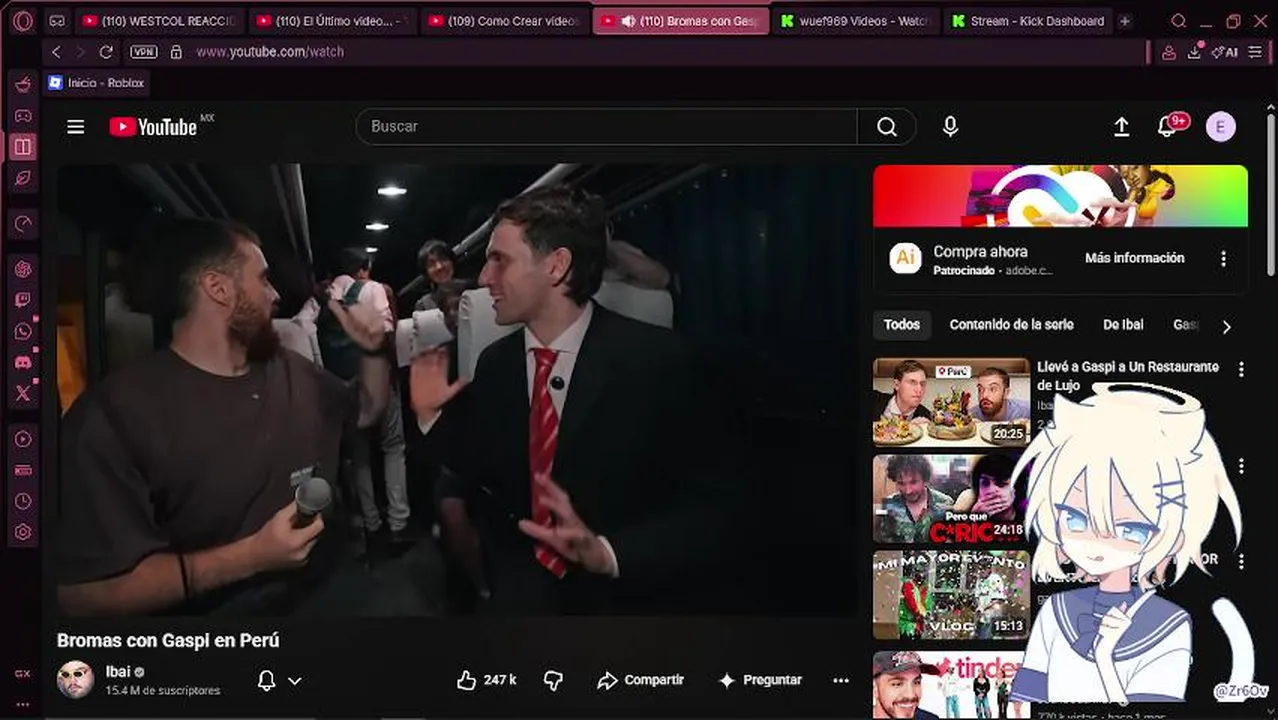Open the 15:13 VLOG video thumbnail
Screen dimensions: 1278x720
[951, 595]
